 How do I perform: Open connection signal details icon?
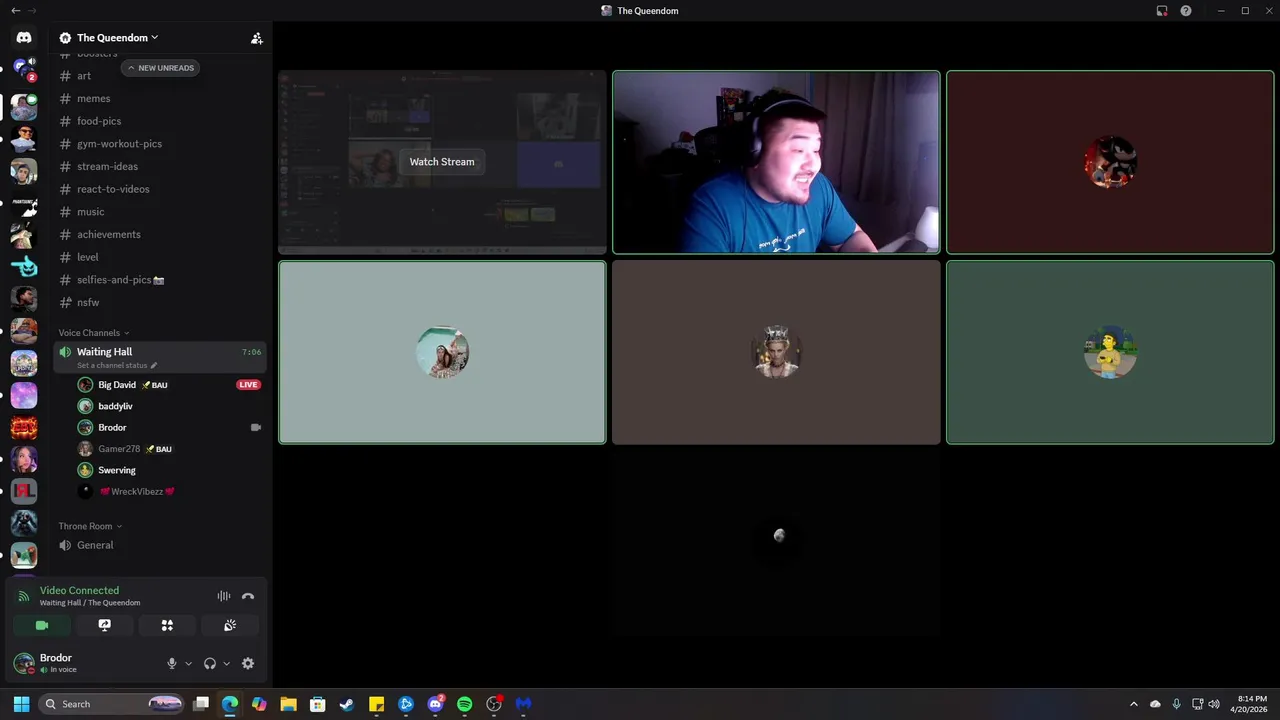pyautogui.click(x=23, y=596)
